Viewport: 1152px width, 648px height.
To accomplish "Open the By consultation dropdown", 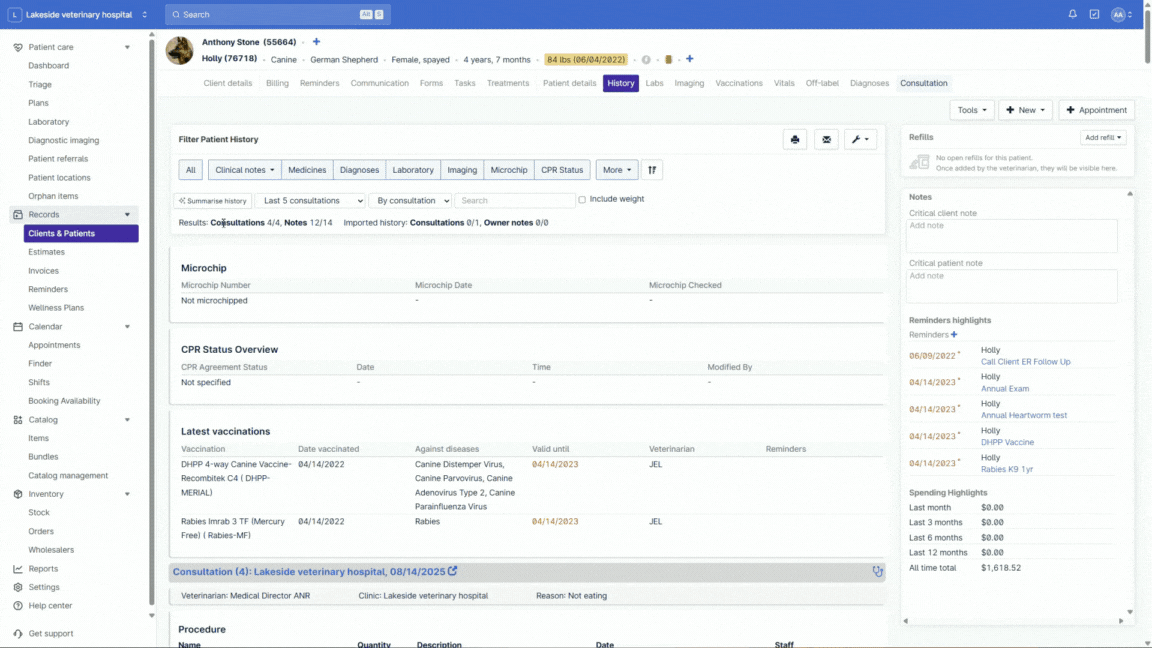I will [410, 200].
